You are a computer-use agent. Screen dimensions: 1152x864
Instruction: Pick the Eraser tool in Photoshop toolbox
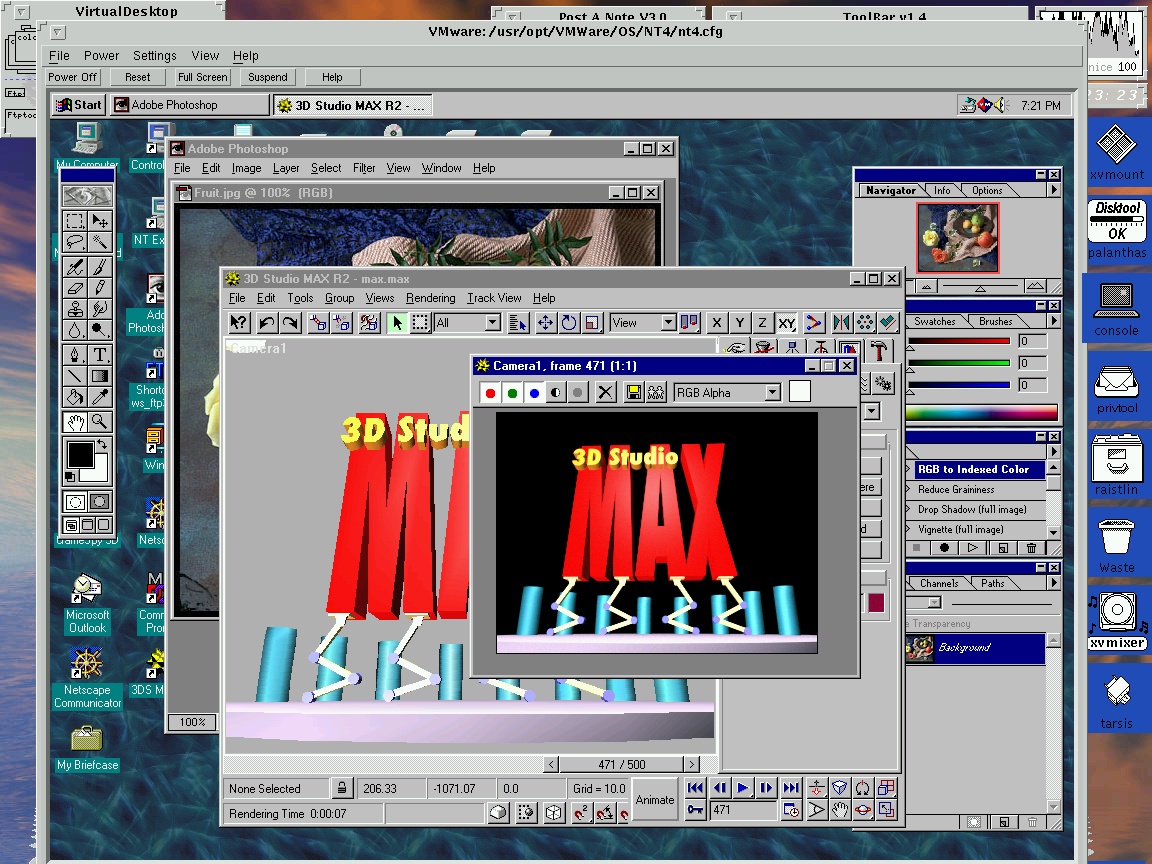75,288
